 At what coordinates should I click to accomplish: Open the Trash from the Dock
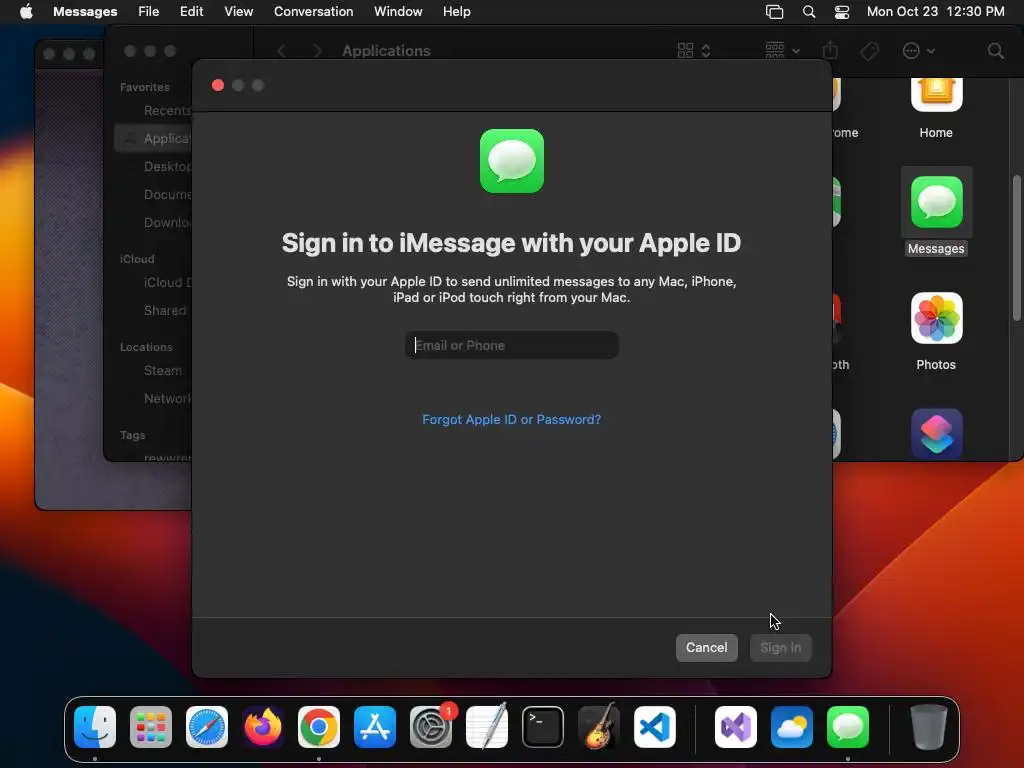[929, 727]
